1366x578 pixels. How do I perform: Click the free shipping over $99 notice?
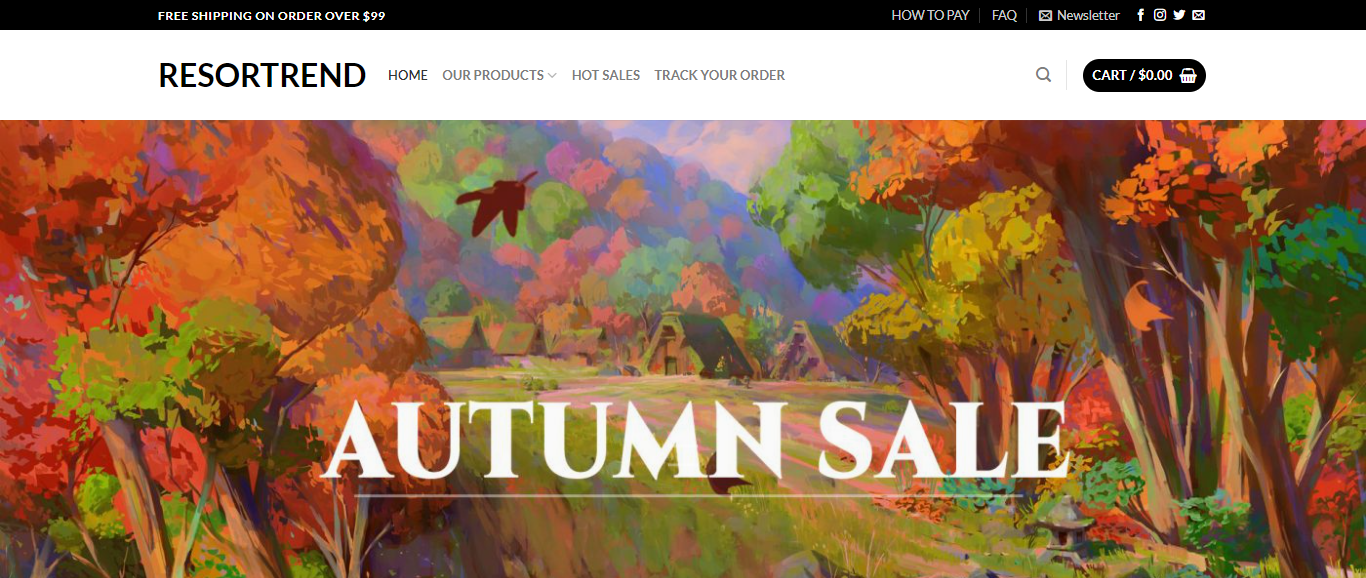[x=271, y=15]
